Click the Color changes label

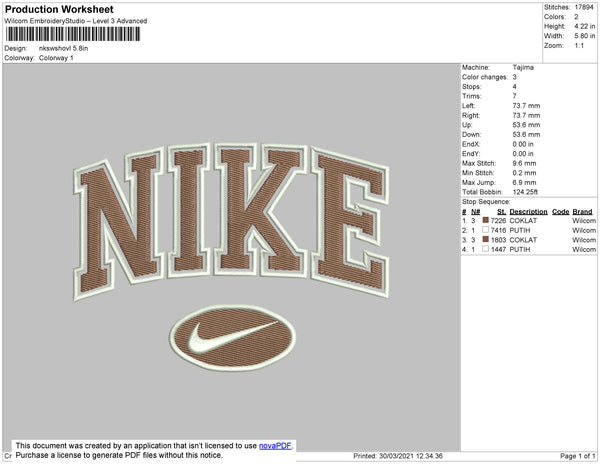tap(485, 77)
